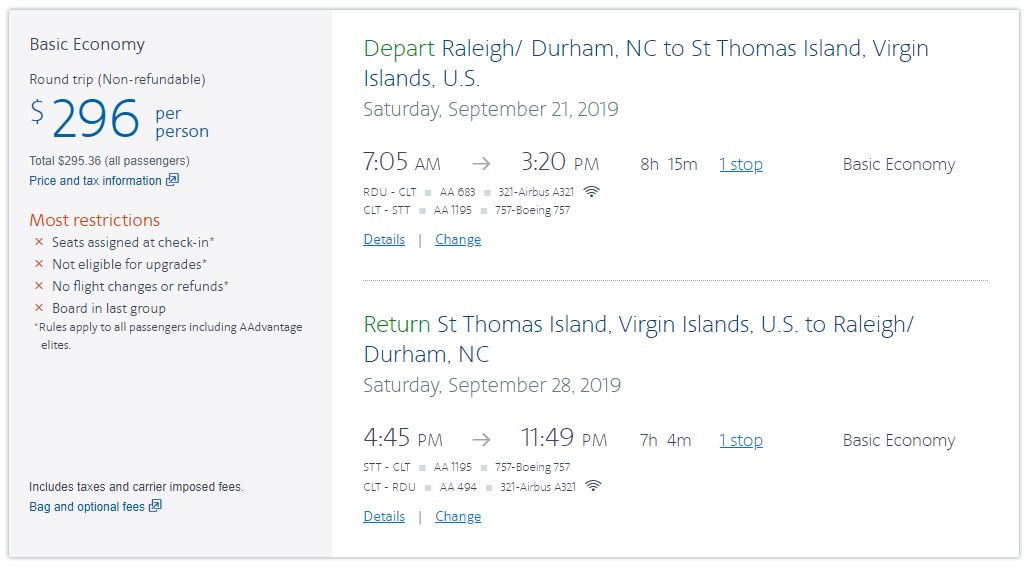The height and width of the screenshot is (568, 1029).
Task: Open the Price and tax information link
Action: [x=95, y=181]
